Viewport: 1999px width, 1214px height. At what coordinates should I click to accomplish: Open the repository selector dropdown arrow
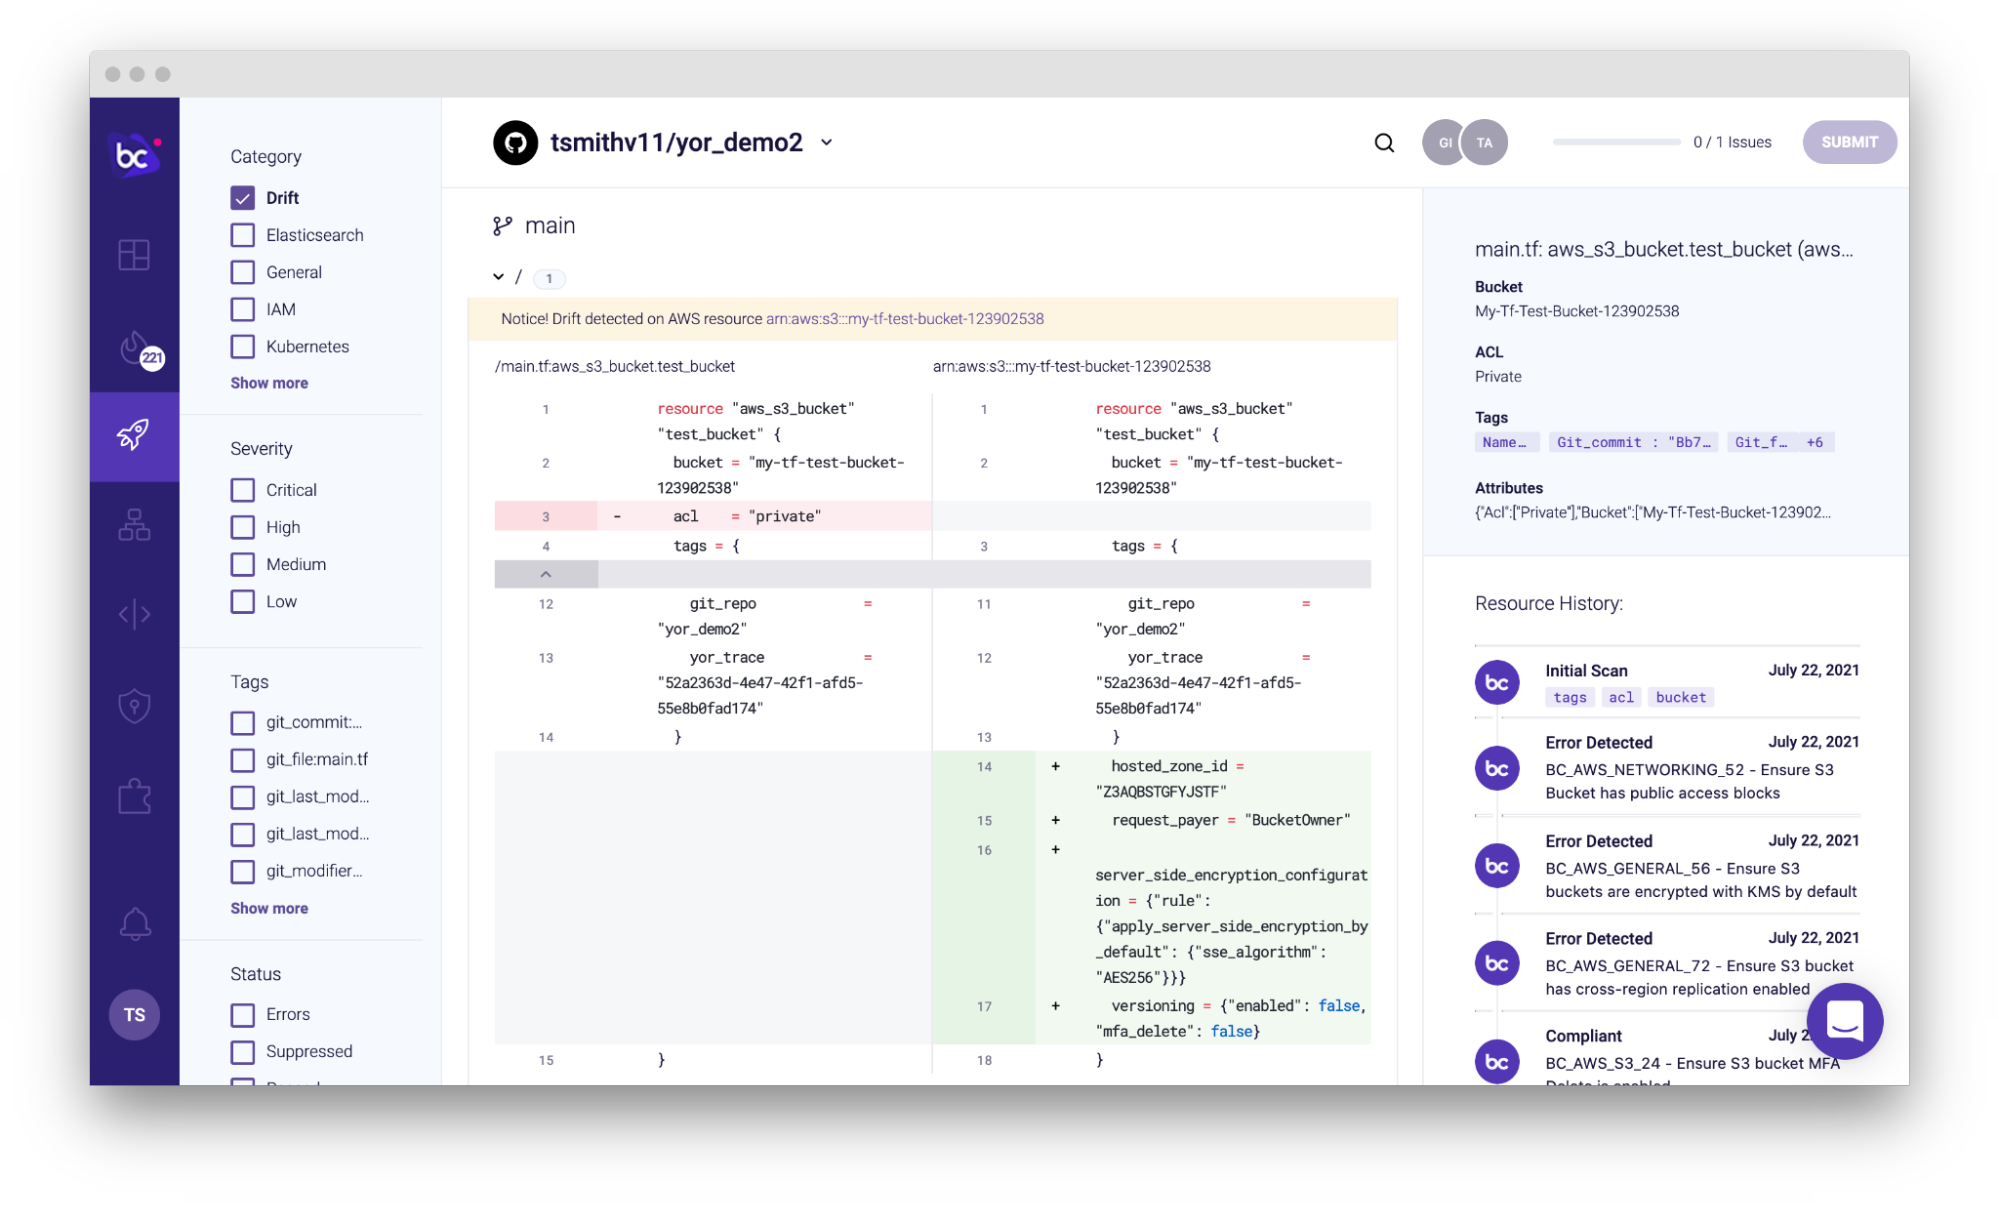(827, 143)
